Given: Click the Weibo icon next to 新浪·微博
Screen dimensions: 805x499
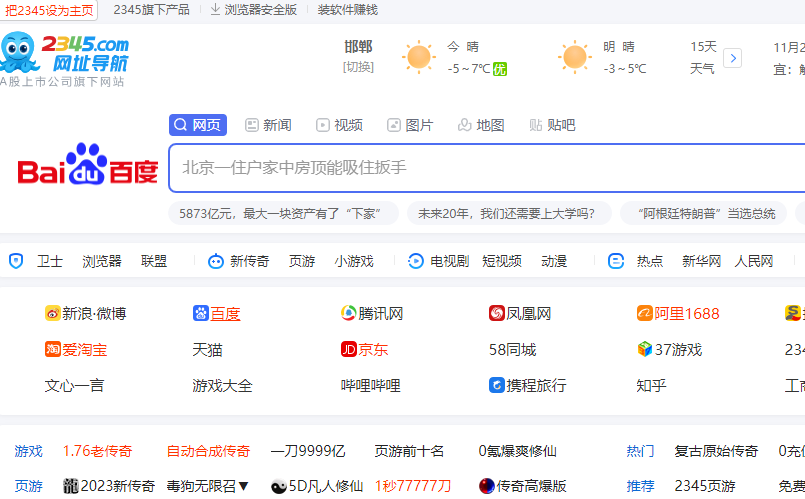Looking at the screenshot, I should tap(52, 313).
